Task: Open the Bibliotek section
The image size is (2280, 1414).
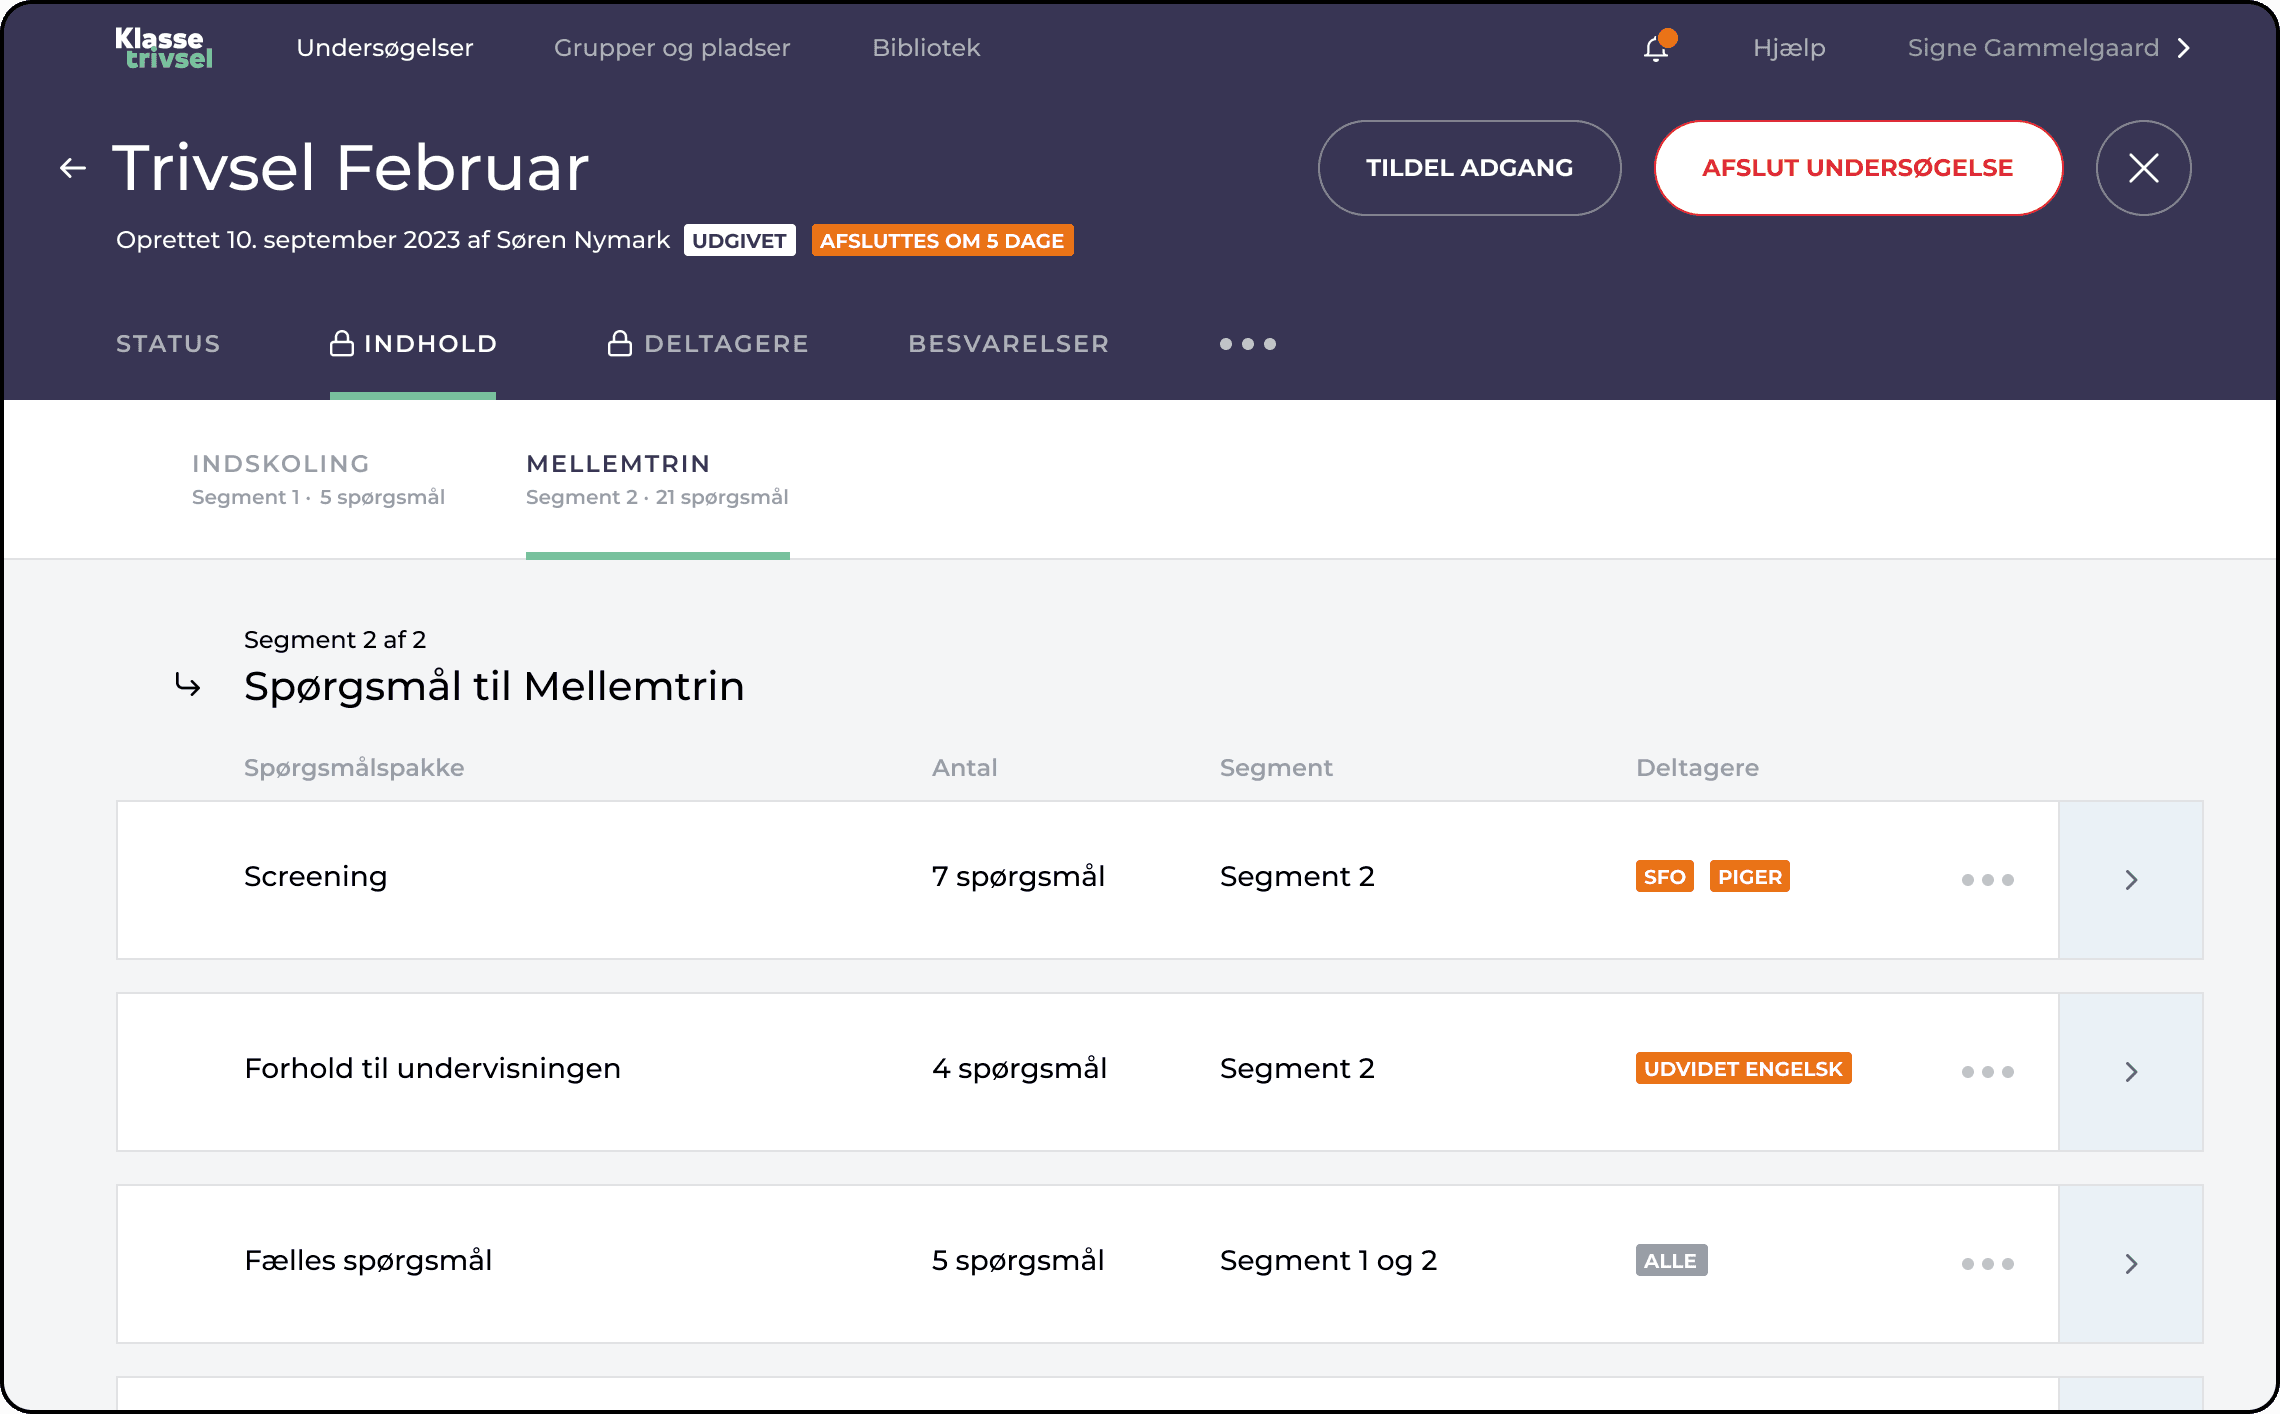Action: pyautogui.click(x=926, y=48)
